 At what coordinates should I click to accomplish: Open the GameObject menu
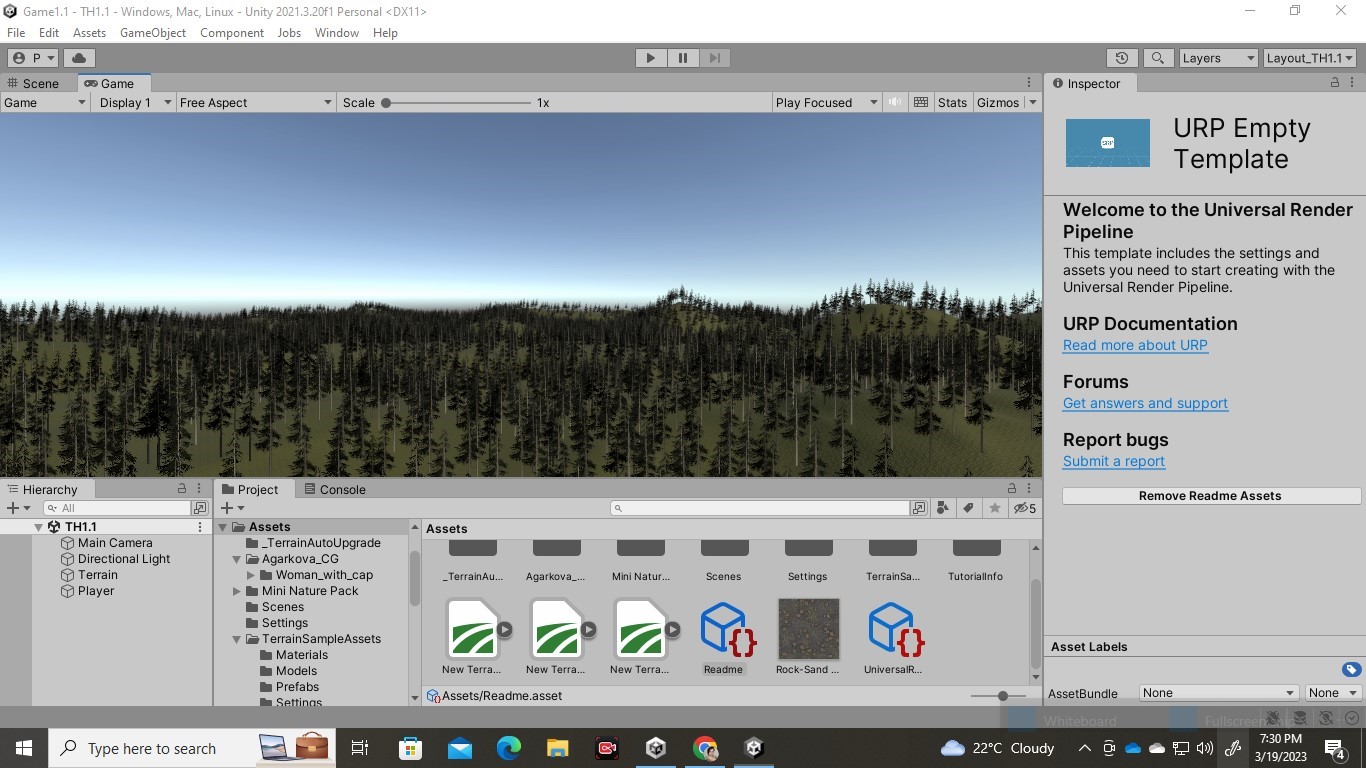tap(153, 33)
